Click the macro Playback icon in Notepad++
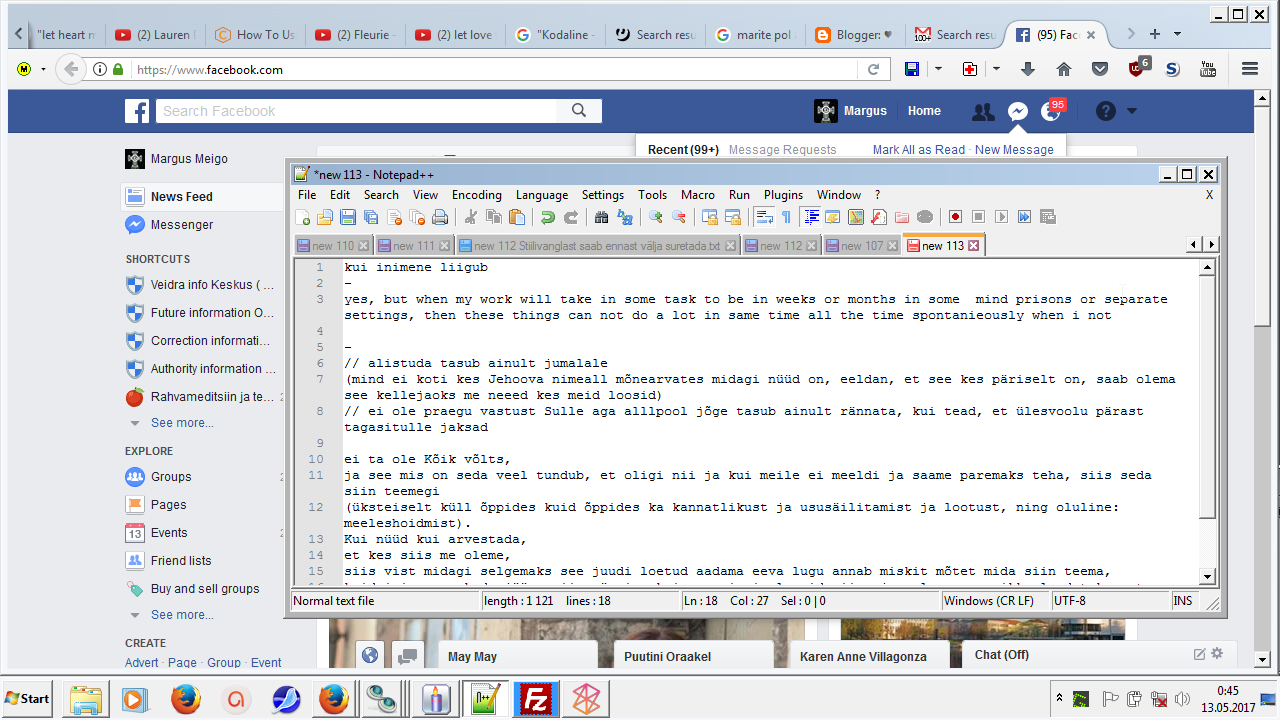Image resolution: width=1280 pixels, height=720 pixels. pyautogui.click(x=1001, y=217)
